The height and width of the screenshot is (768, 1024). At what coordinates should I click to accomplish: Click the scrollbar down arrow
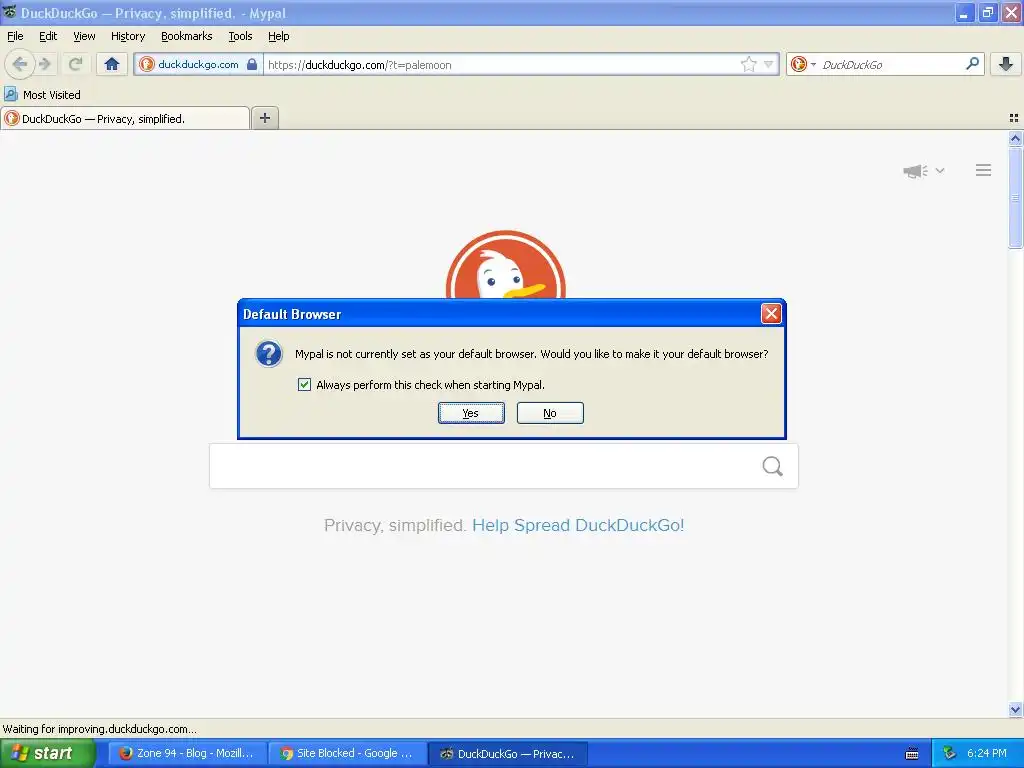click(x=1015, y=709)
